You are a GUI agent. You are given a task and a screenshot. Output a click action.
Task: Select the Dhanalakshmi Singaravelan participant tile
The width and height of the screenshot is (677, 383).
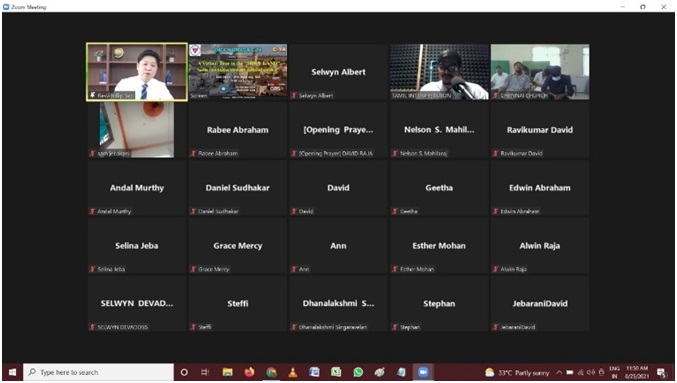click(x=338, y=303)
